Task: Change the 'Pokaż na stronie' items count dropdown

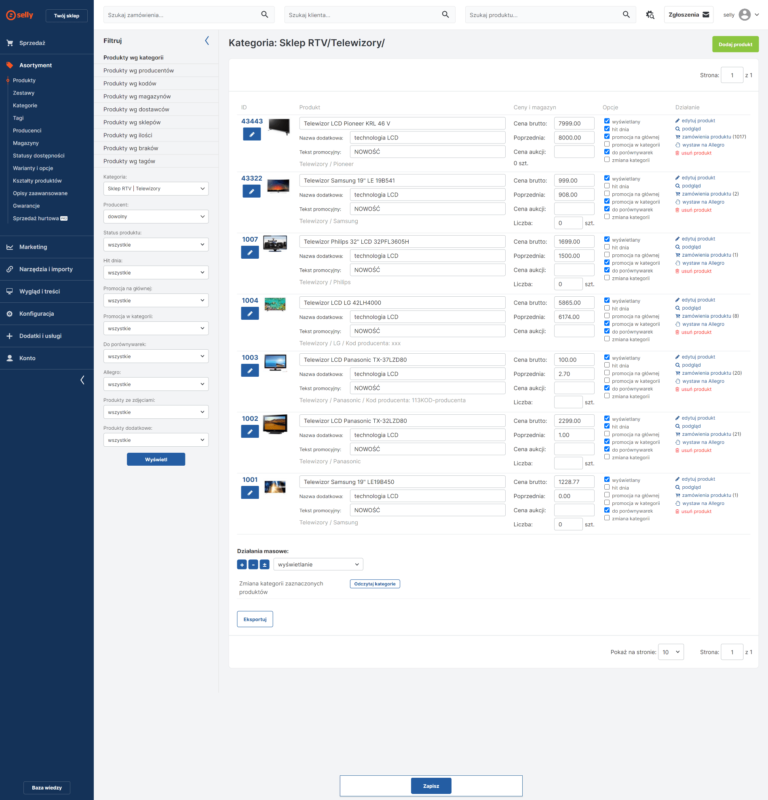Action: (x=671, y=651)
